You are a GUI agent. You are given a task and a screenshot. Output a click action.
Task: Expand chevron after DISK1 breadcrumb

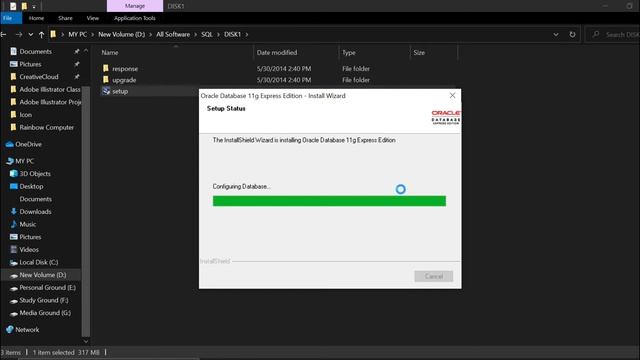(x=247, y=35)
